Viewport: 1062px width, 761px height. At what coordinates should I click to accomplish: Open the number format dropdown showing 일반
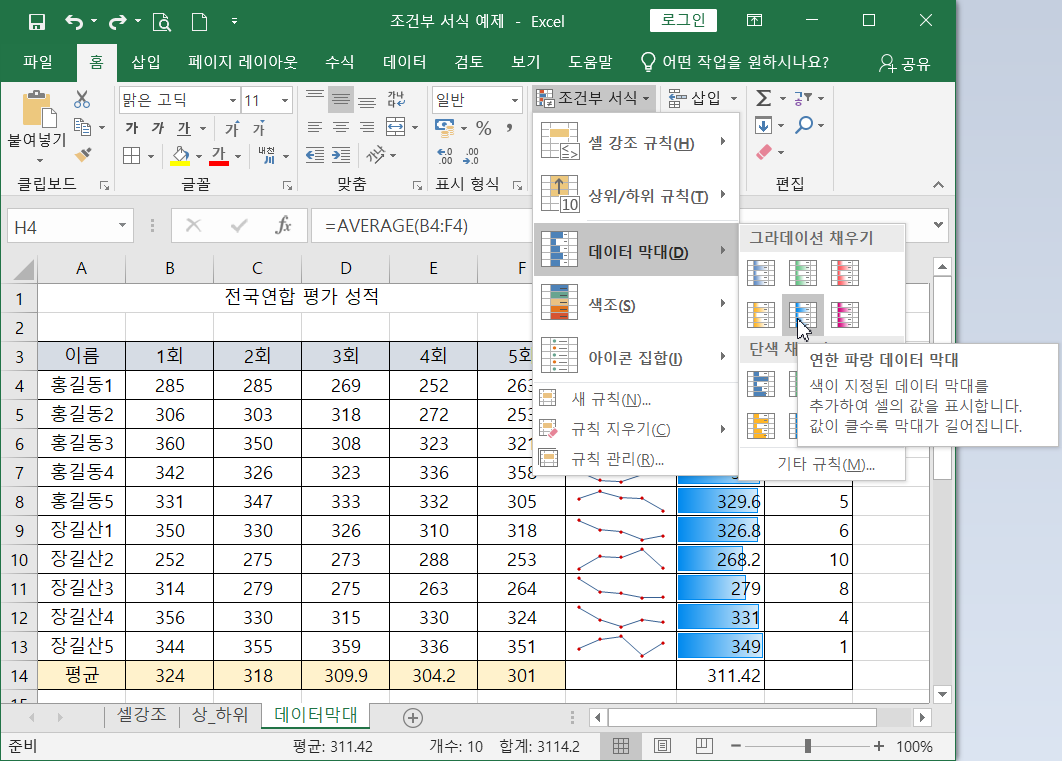515,100
